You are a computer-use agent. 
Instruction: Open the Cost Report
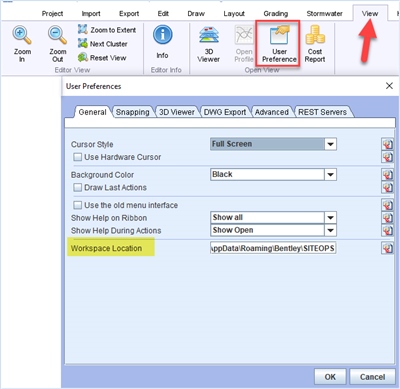tap(315, 44)
